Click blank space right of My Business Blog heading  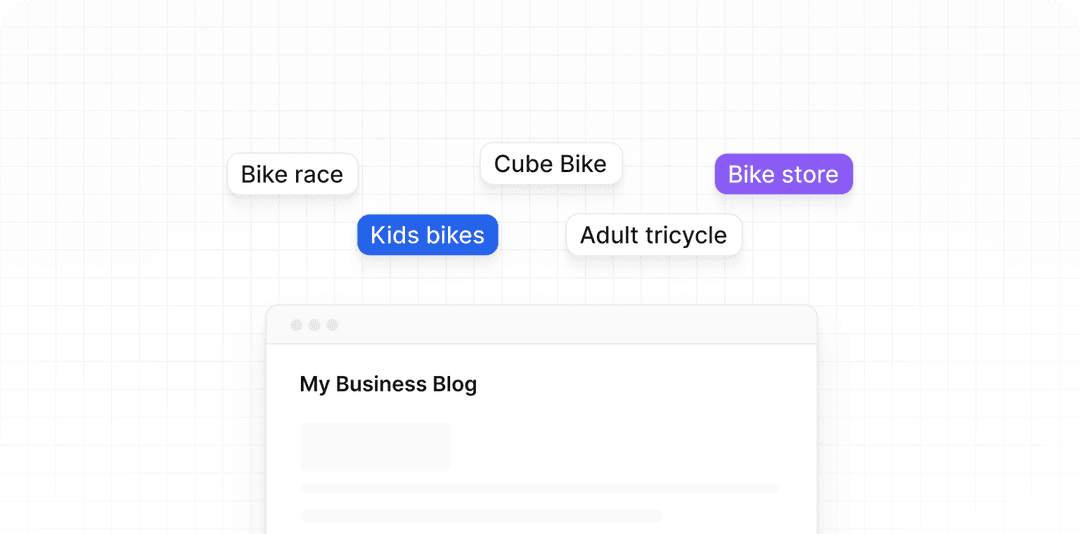(x=650, y=384)
